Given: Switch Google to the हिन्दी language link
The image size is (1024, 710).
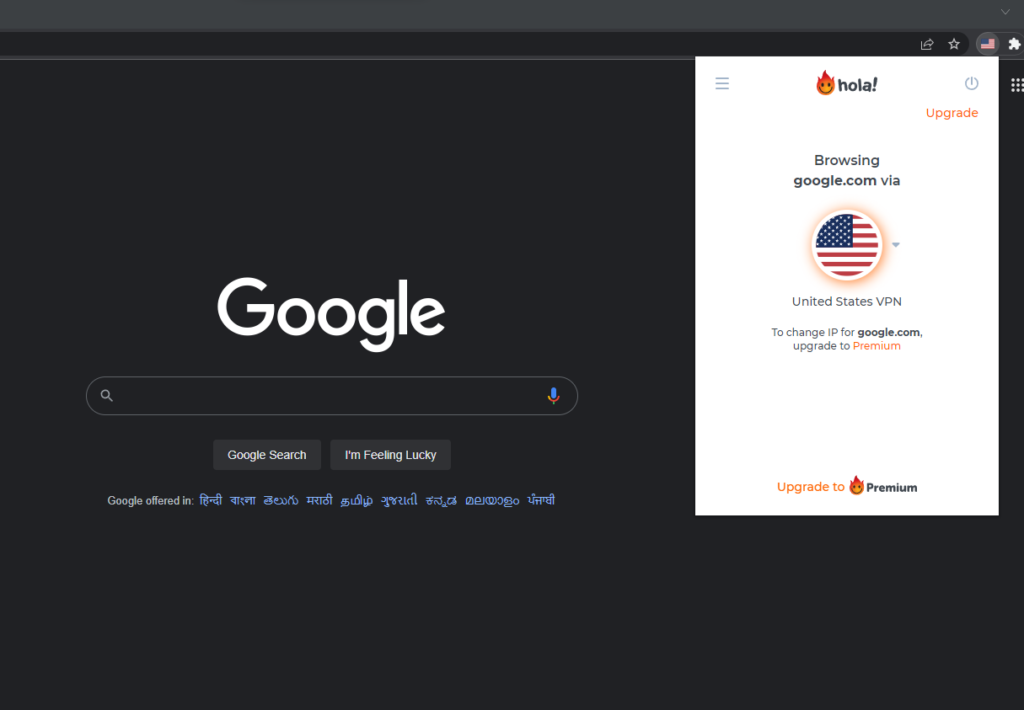Looking at the screenshot, I should tap(210, 500).
